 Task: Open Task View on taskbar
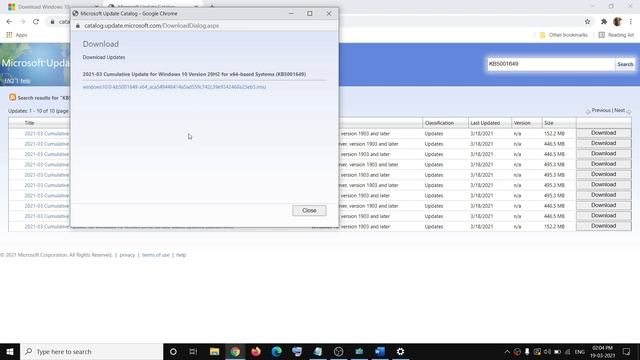click(193, 351)
